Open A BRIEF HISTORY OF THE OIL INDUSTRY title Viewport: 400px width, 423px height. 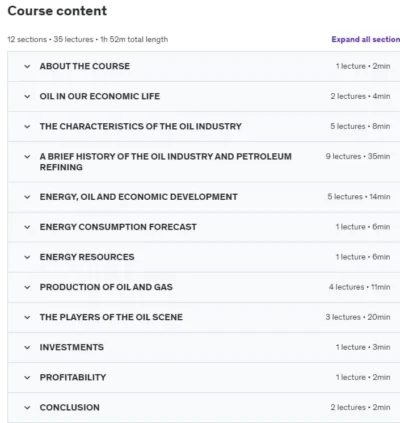[166, 162]
